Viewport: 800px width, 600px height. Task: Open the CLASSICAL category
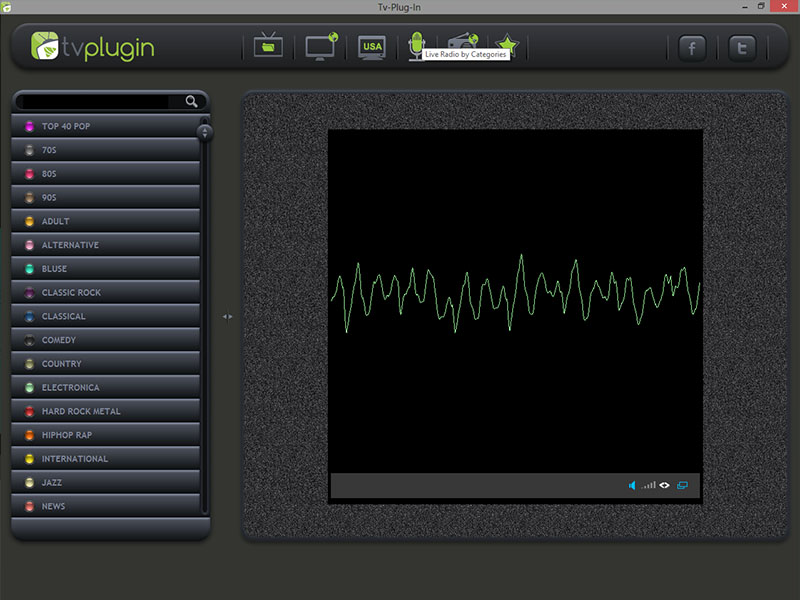coord(106,316)
